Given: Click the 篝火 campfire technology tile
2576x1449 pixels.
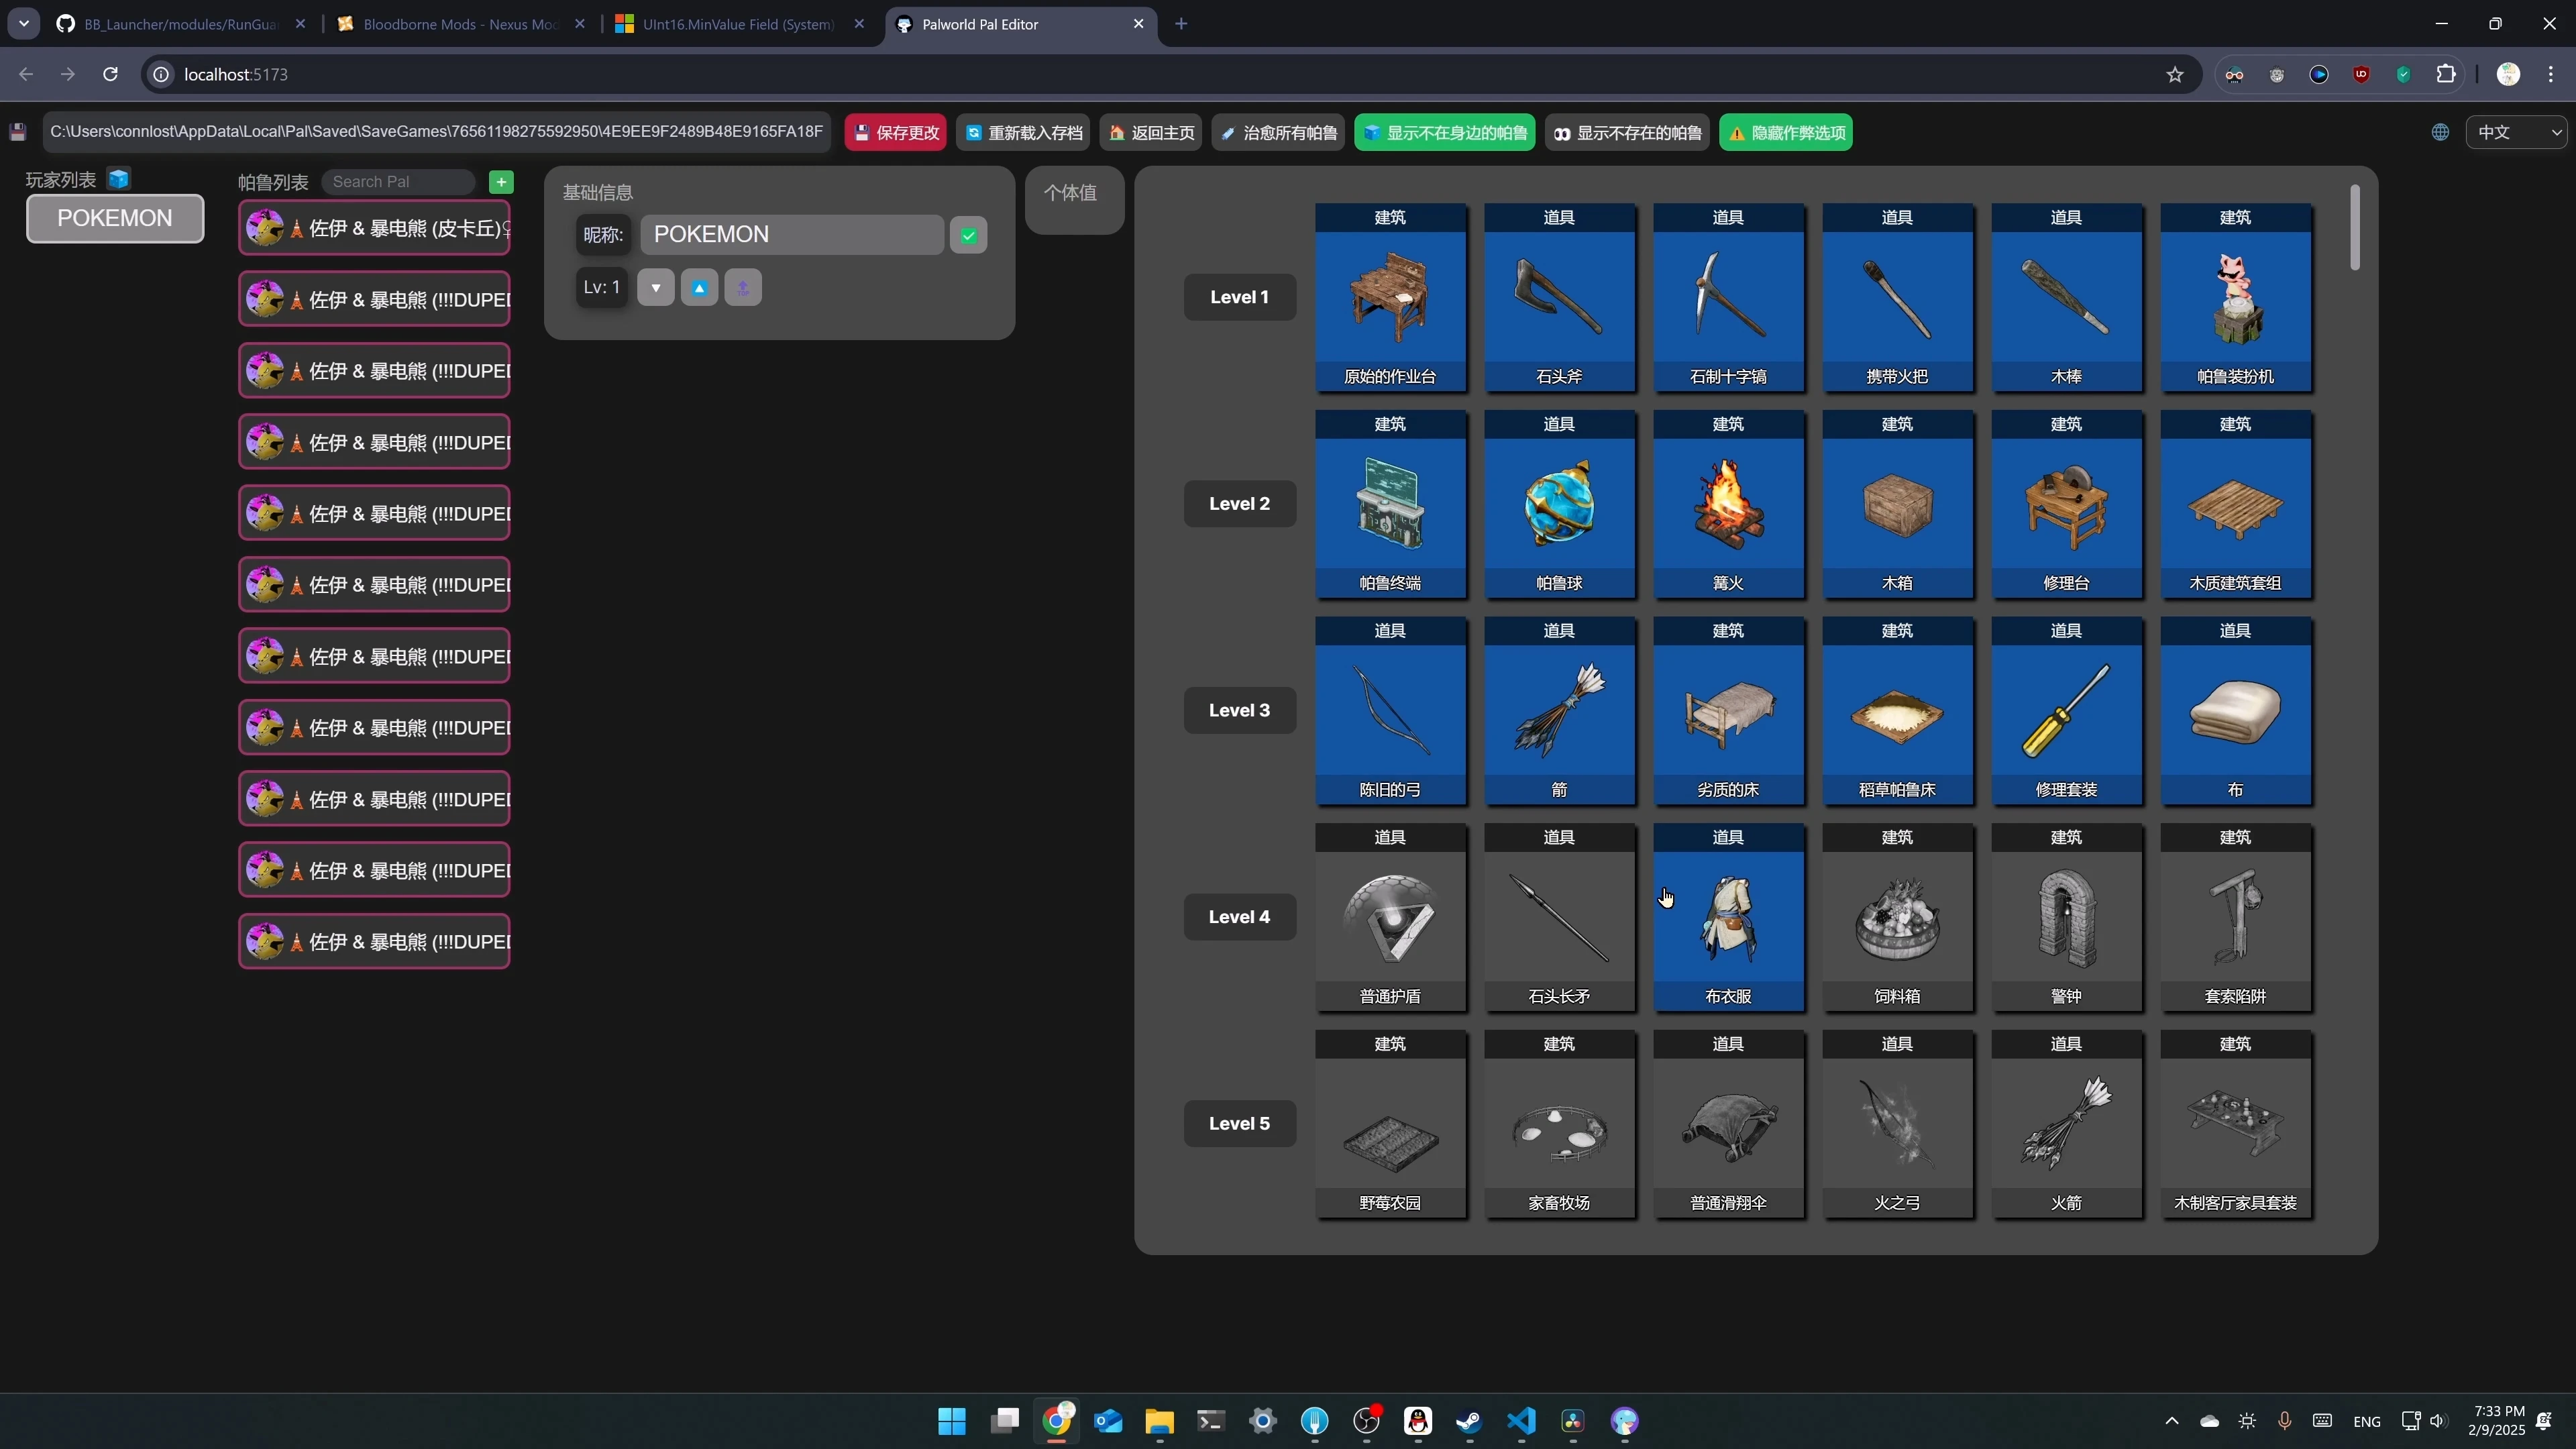Looking at the screenshot, I should (x=1728, y=504).
